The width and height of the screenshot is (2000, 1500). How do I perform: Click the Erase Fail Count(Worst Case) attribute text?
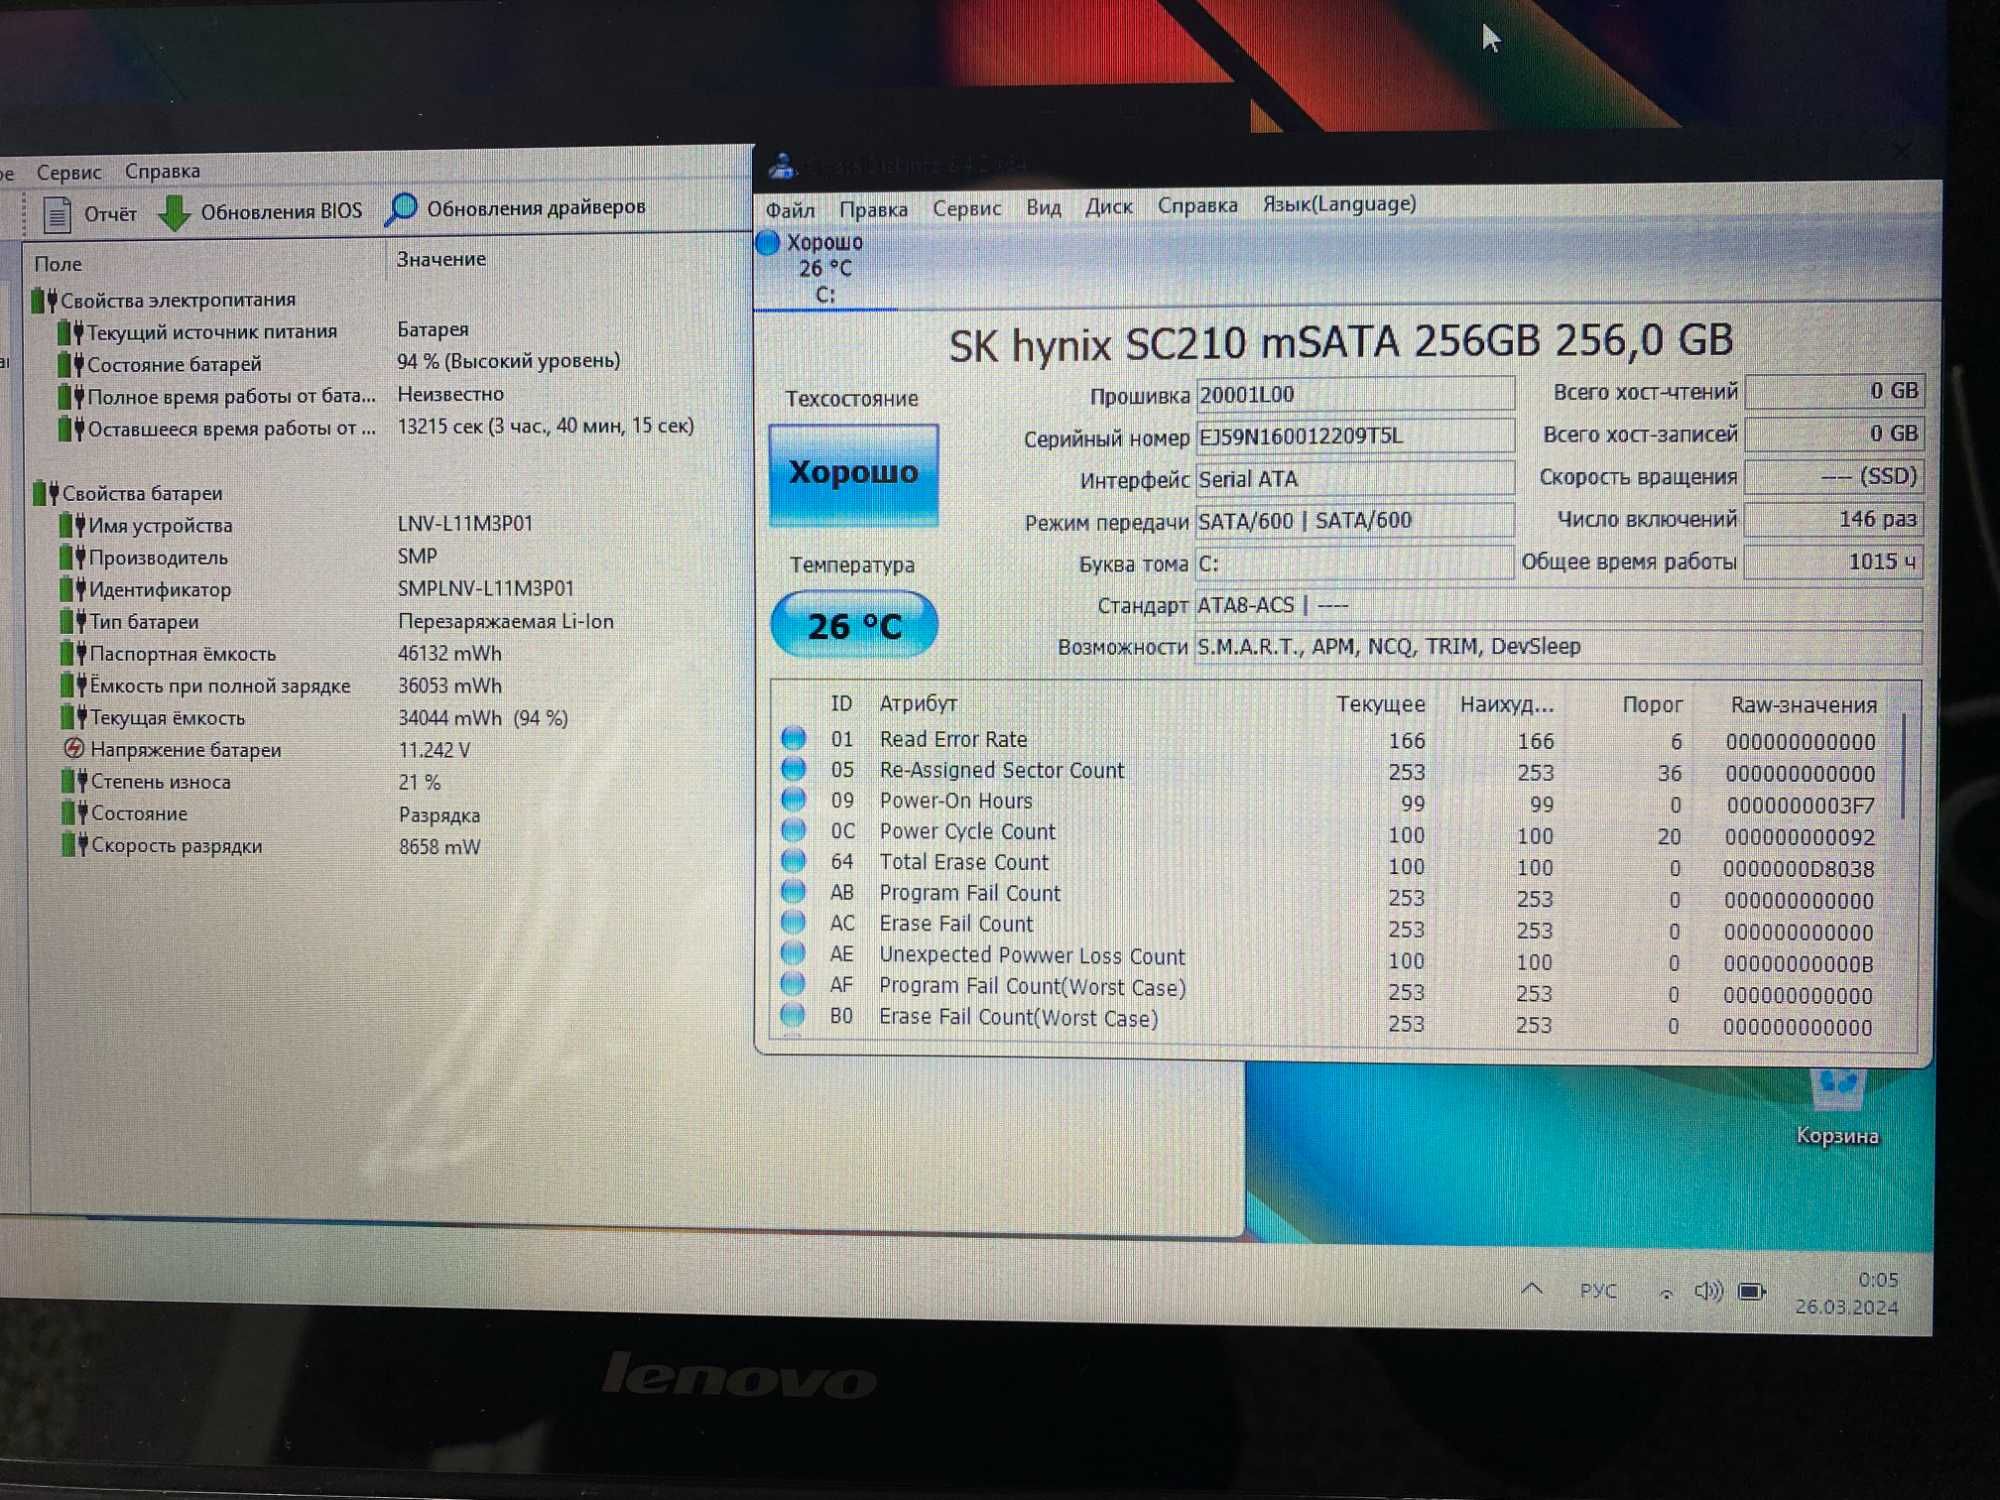pyautogui.click(x=1018, y=1017)
